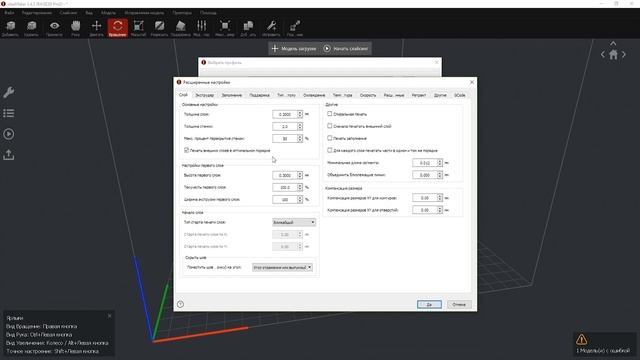Screen dimensions: 640x360
Task: Click the minimum segment length stepper arrows
Action: coord(440,163)
